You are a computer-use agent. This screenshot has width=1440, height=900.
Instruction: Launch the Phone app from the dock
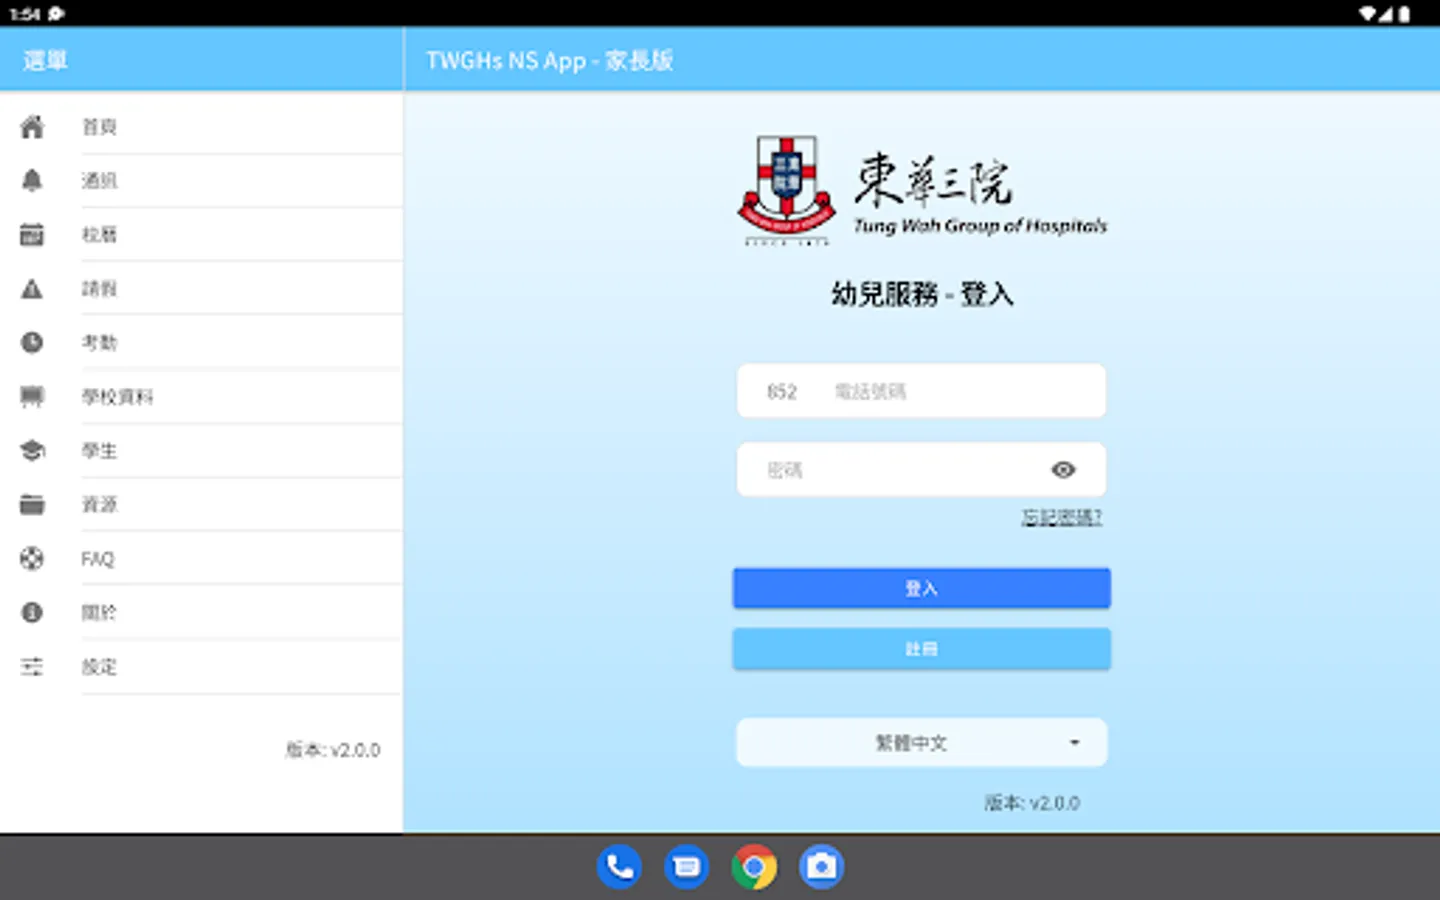620,867
